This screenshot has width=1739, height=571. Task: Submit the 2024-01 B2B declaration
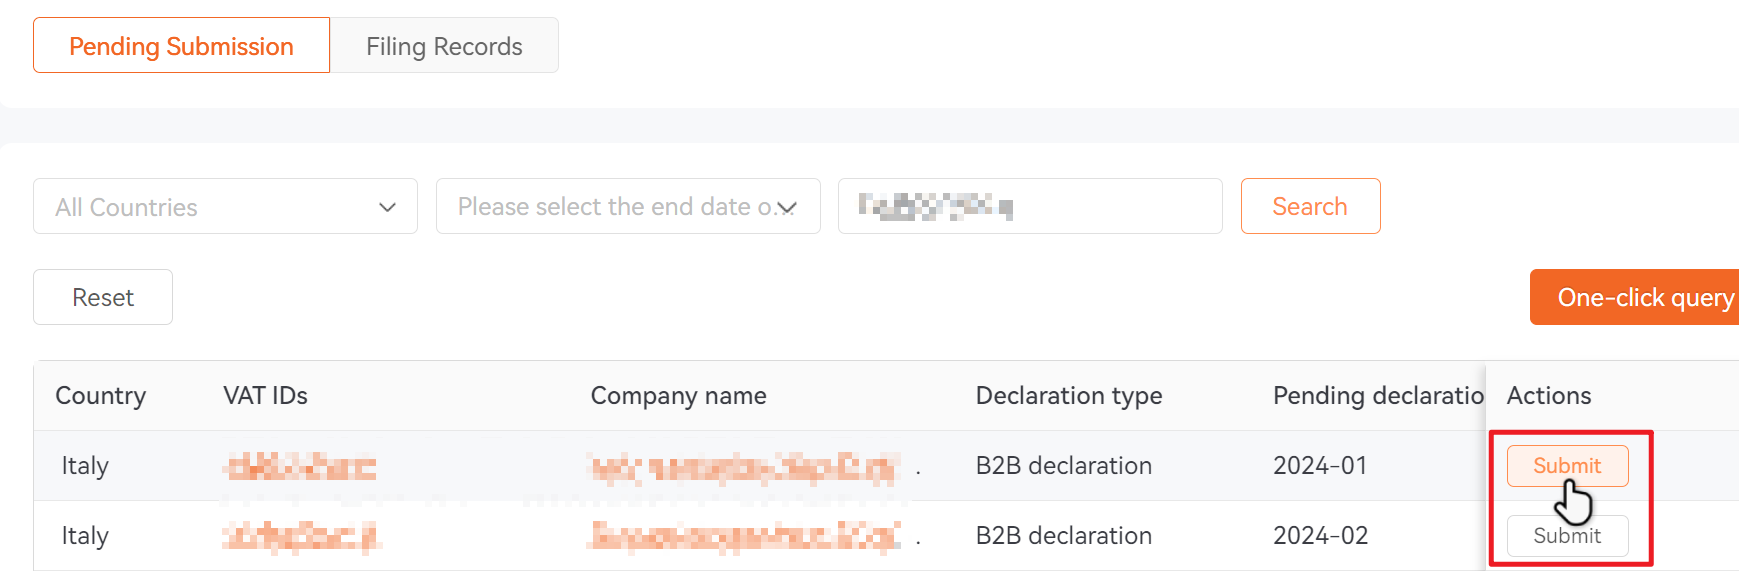click(1567, 466)
